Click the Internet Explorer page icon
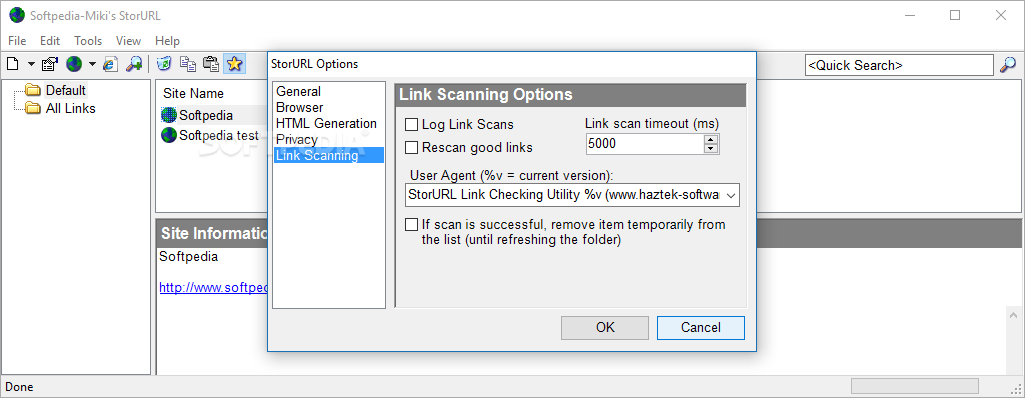The image size is (1025, 398). (111, 63)
